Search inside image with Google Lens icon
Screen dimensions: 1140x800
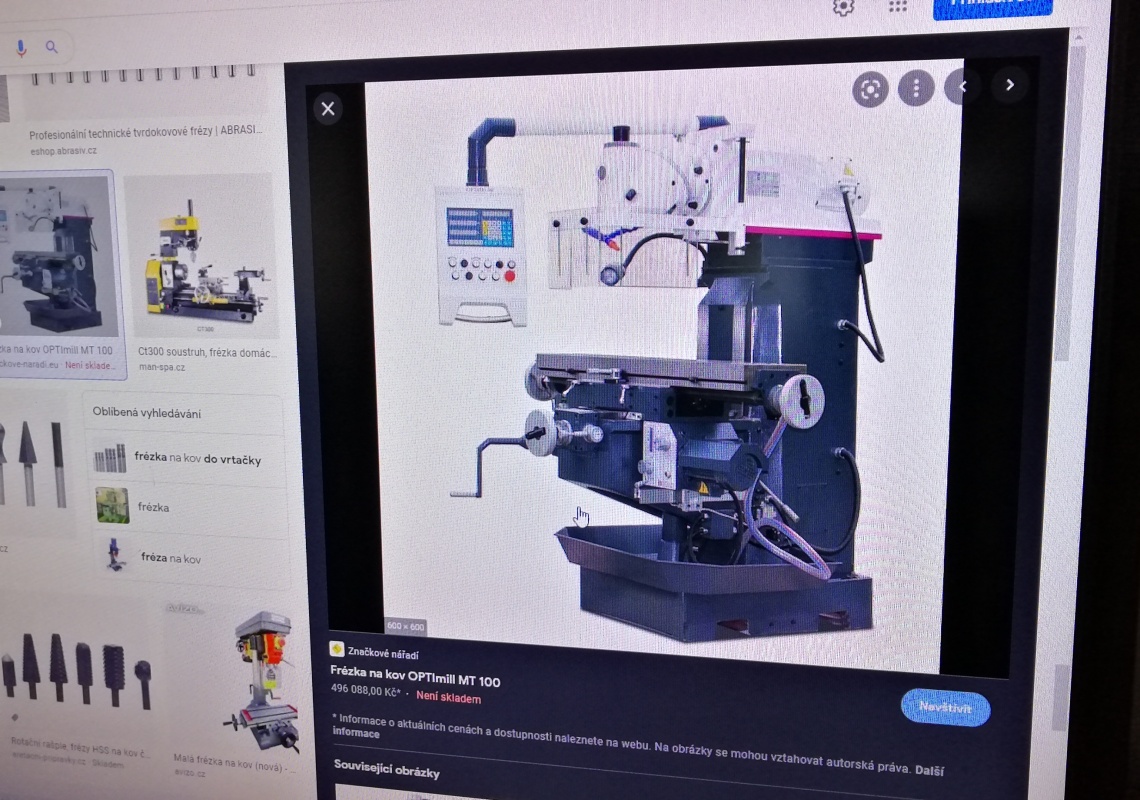(x=870, y=89)
